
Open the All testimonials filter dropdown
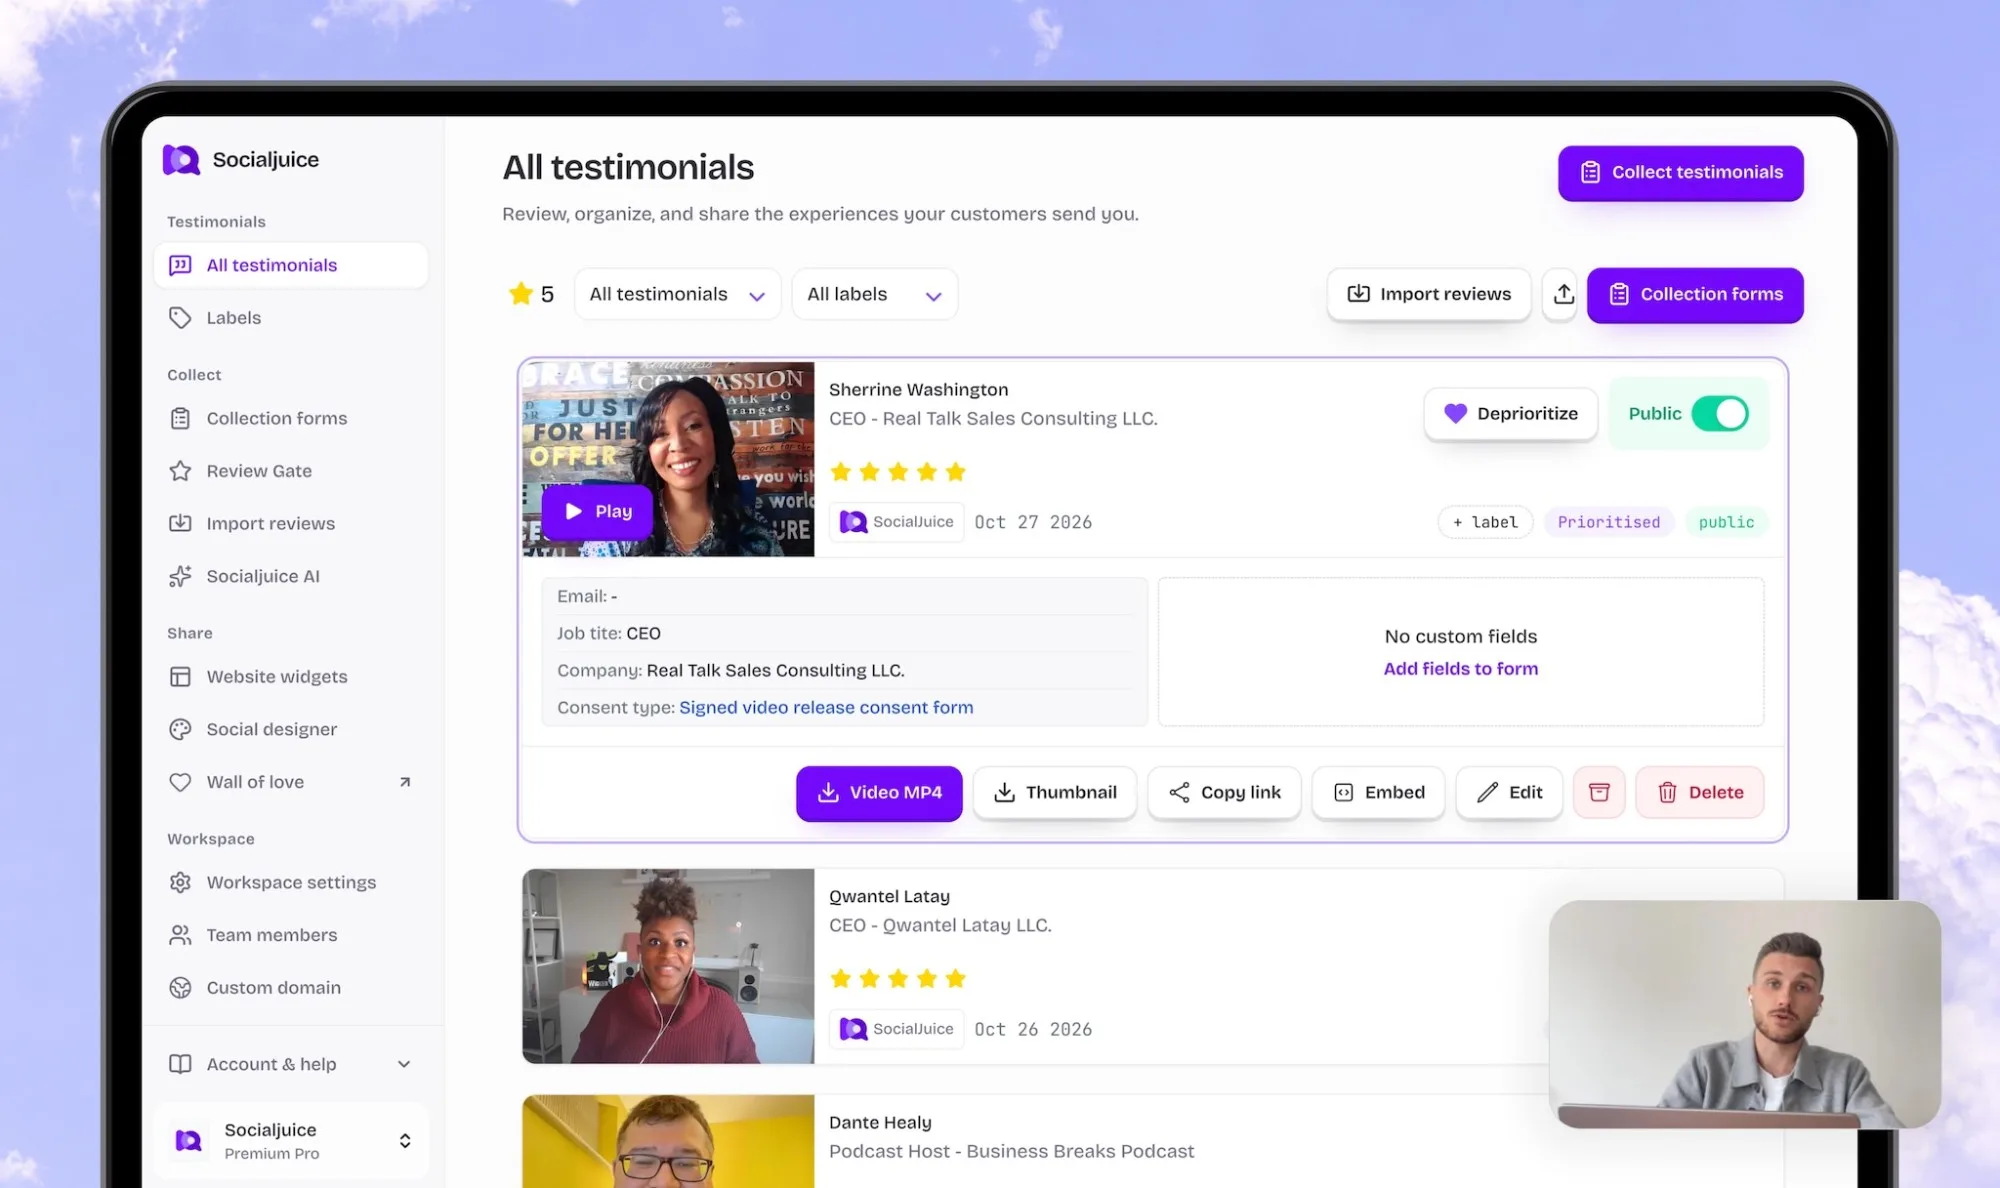677,294
